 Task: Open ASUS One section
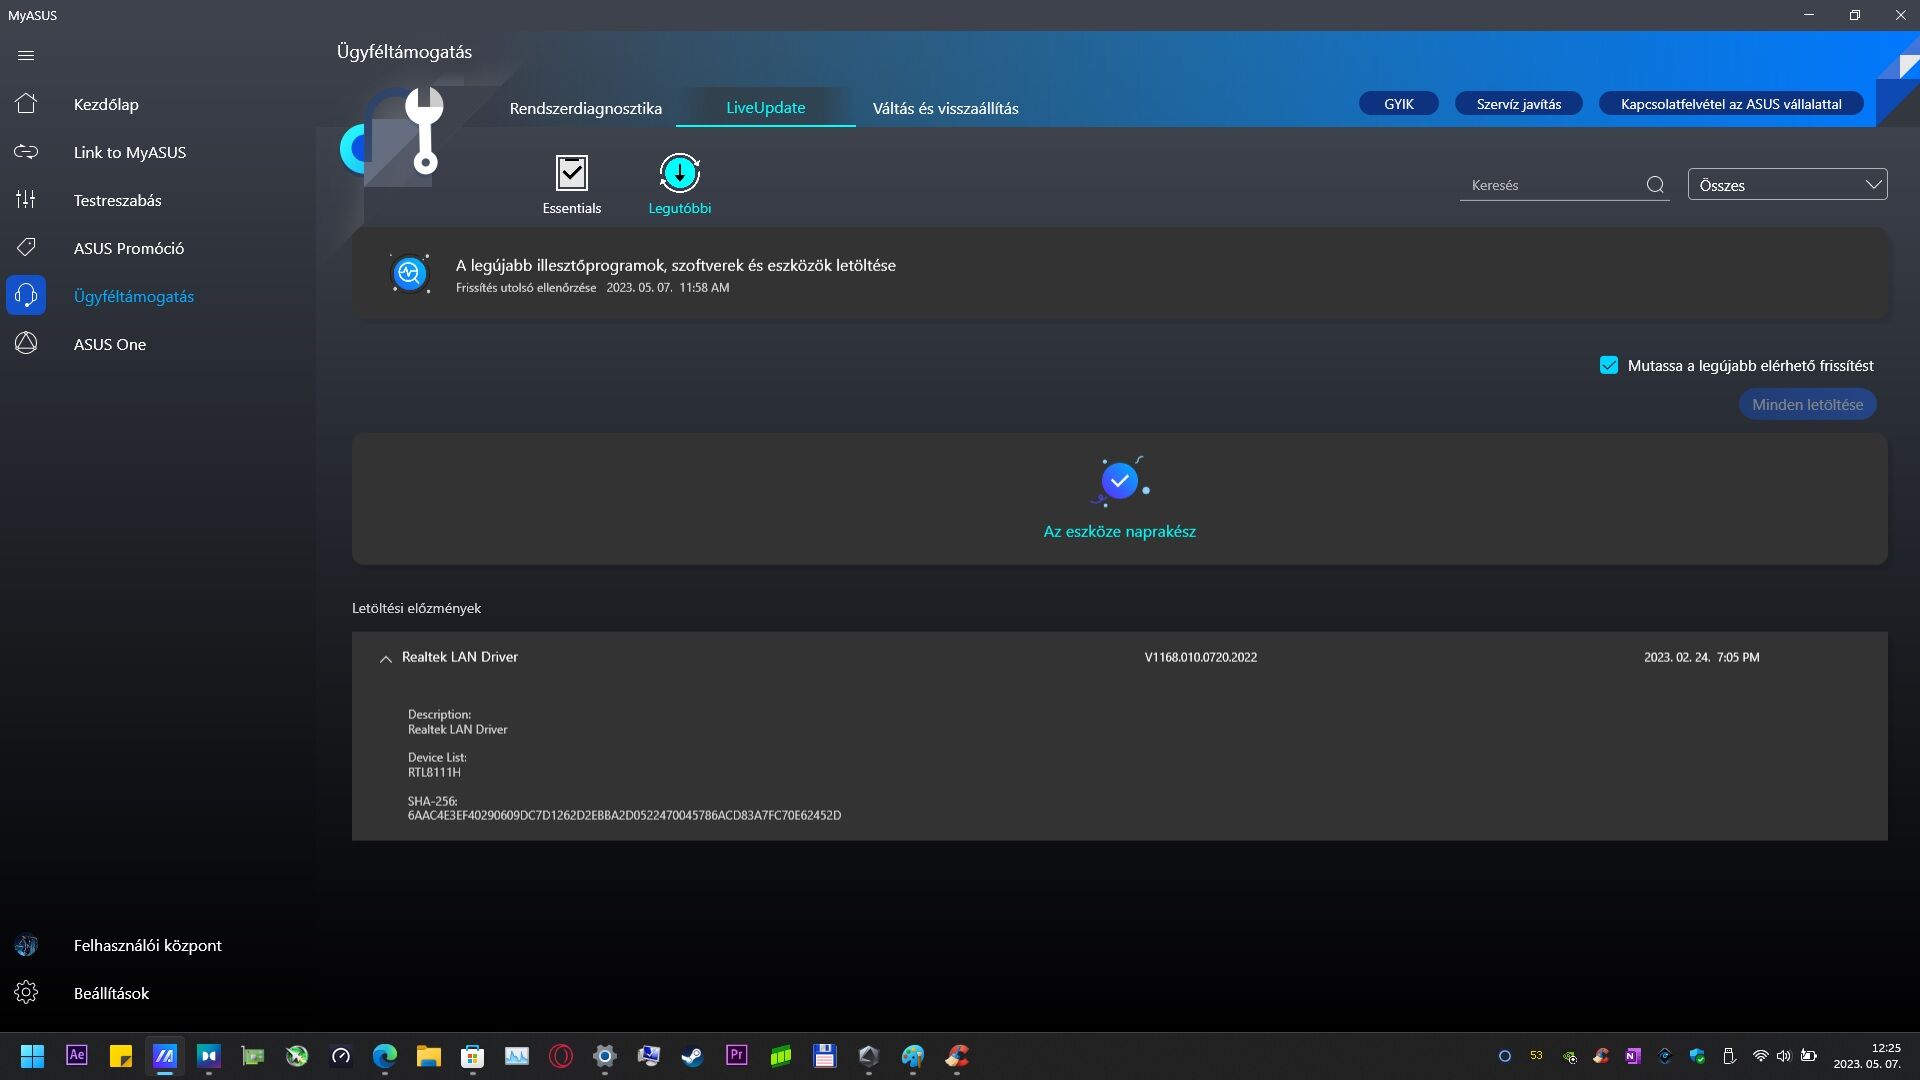tap(109, 344)
